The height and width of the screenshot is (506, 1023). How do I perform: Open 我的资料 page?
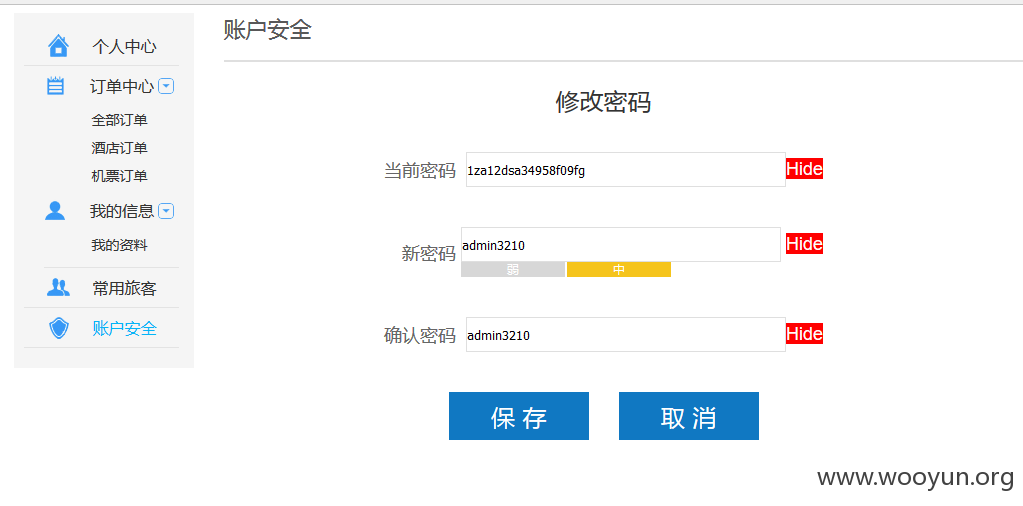(x=119, y=245)
